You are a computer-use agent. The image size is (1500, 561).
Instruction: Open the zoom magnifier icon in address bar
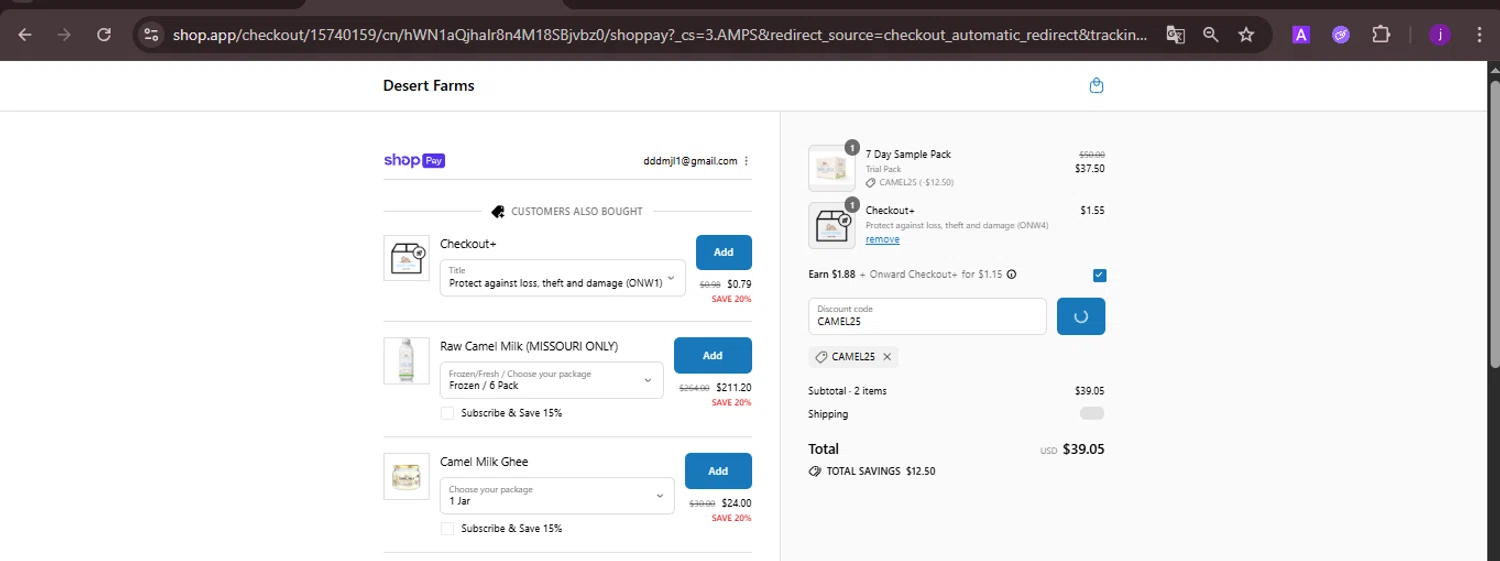click(1210, 34)
